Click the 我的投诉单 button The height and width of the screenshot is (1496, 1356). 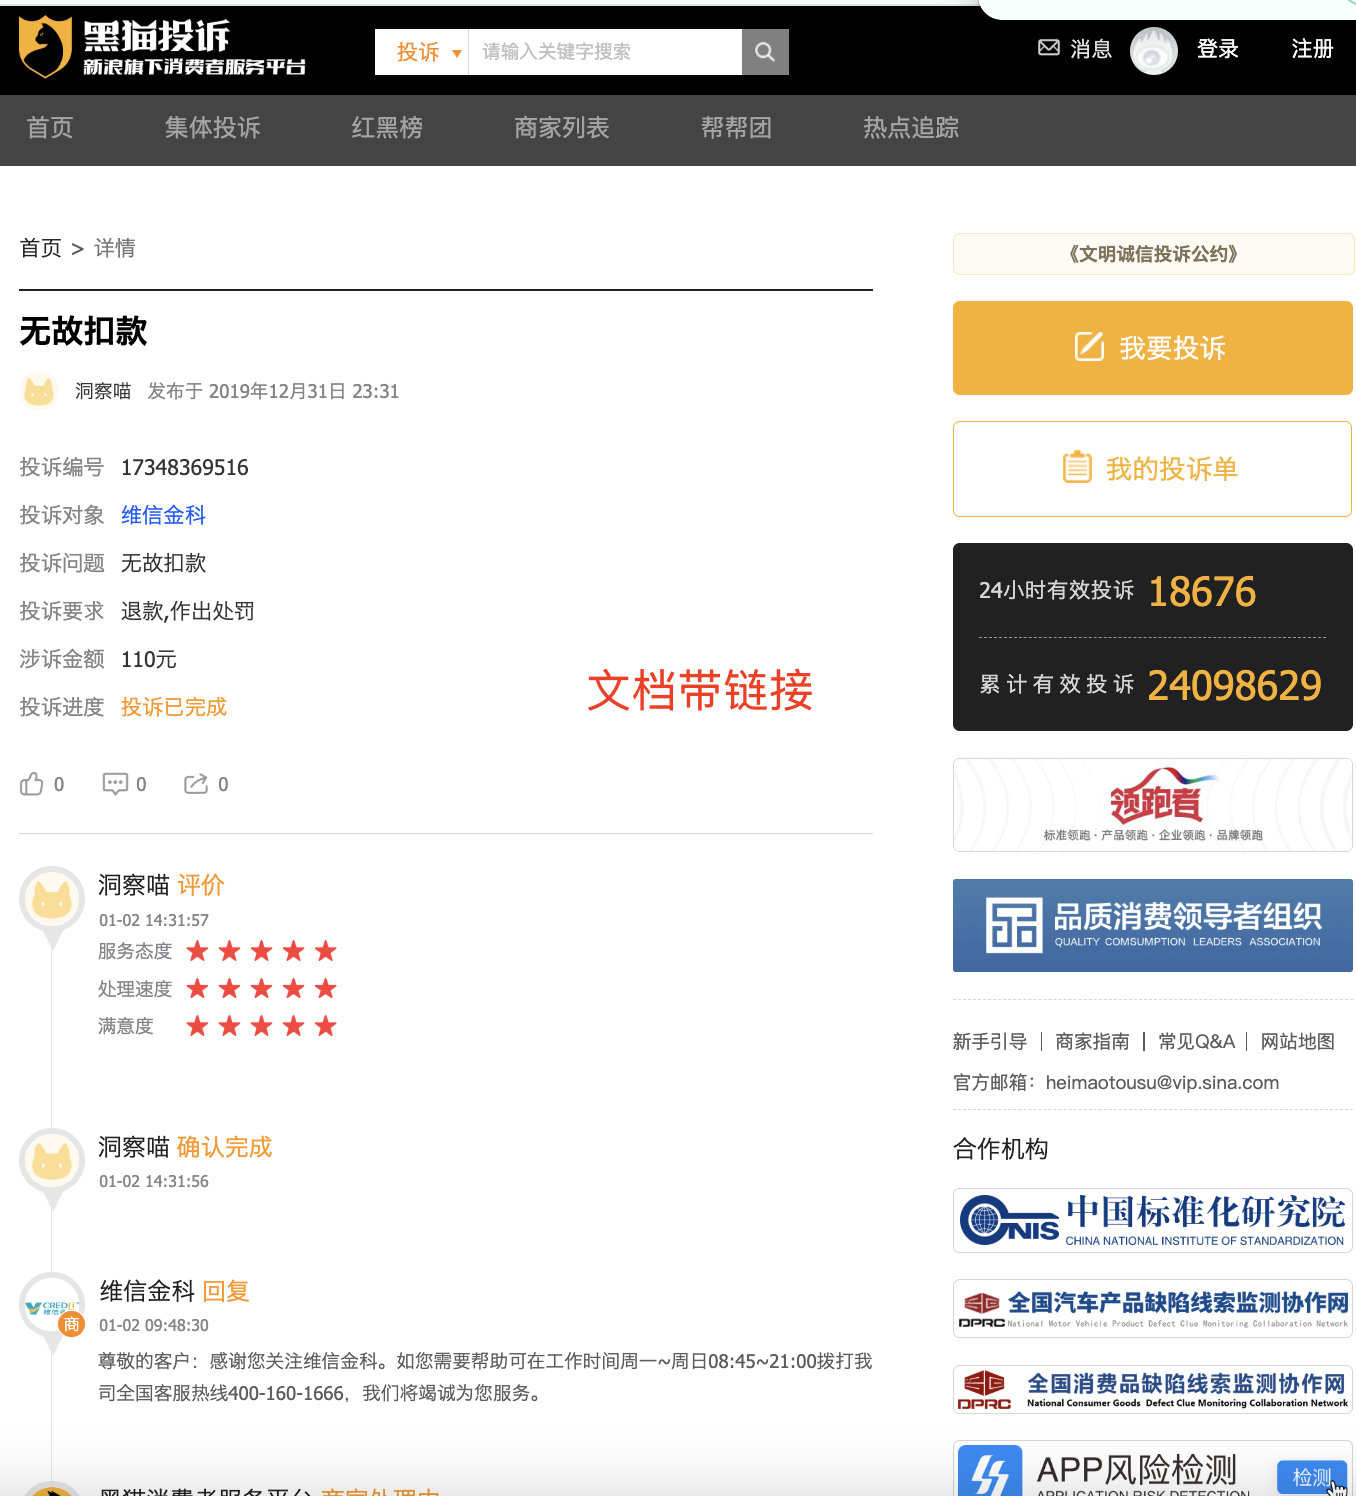(1153, 469)
